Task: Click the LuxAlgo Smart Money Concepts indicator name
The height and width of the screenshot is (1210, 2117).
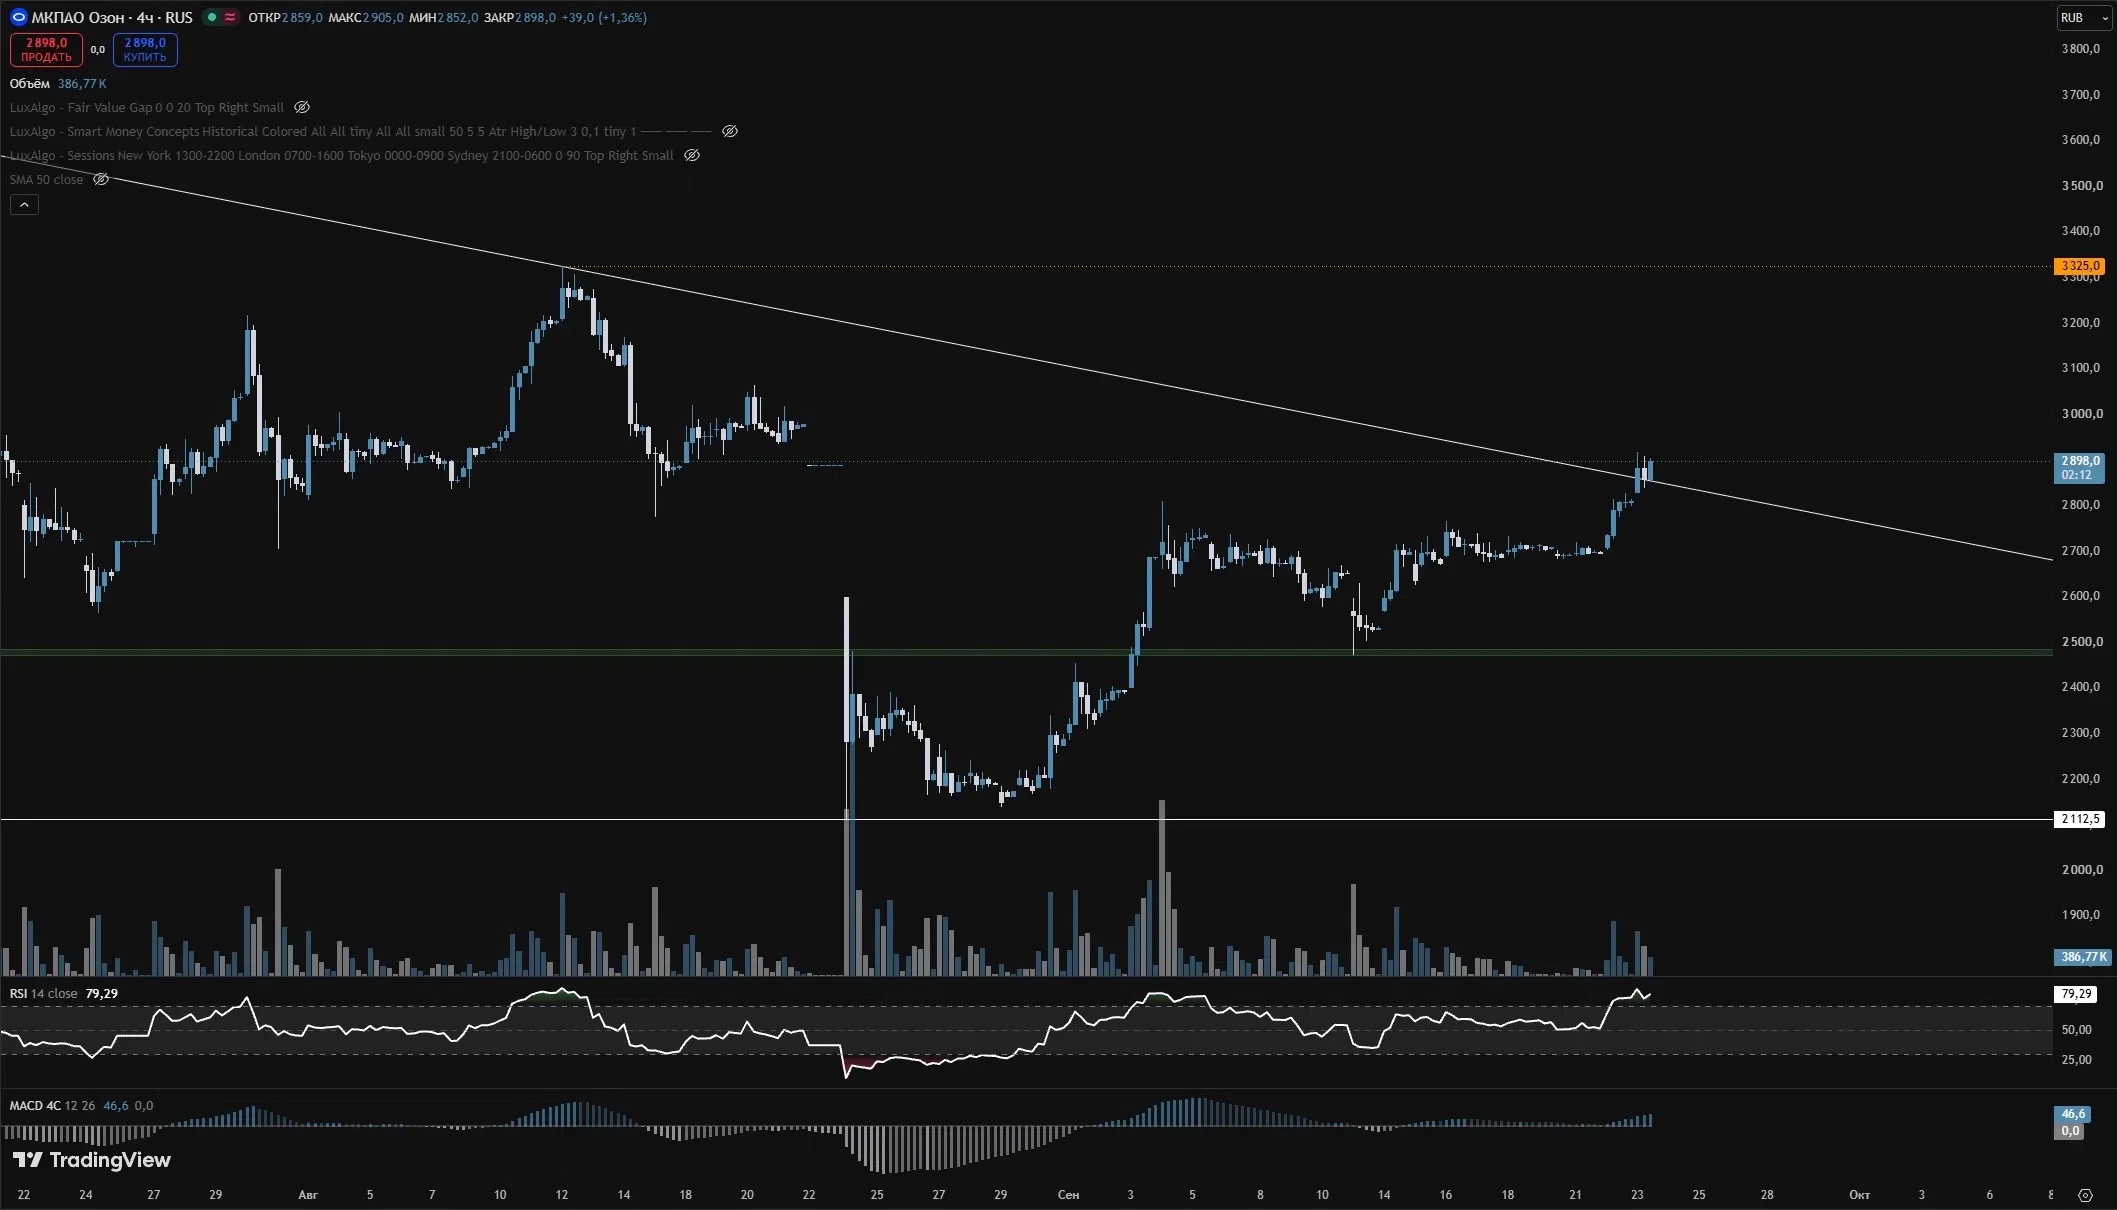Action: (x=323, y=131)
